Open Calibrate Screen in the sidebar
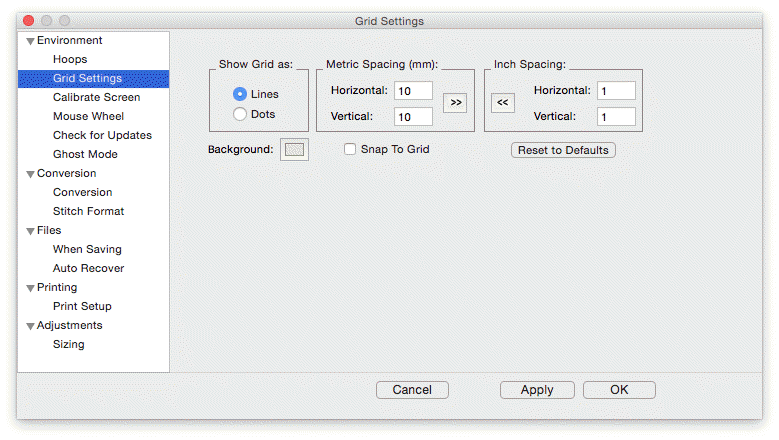The image size is (779, 440). pos(96,98)
